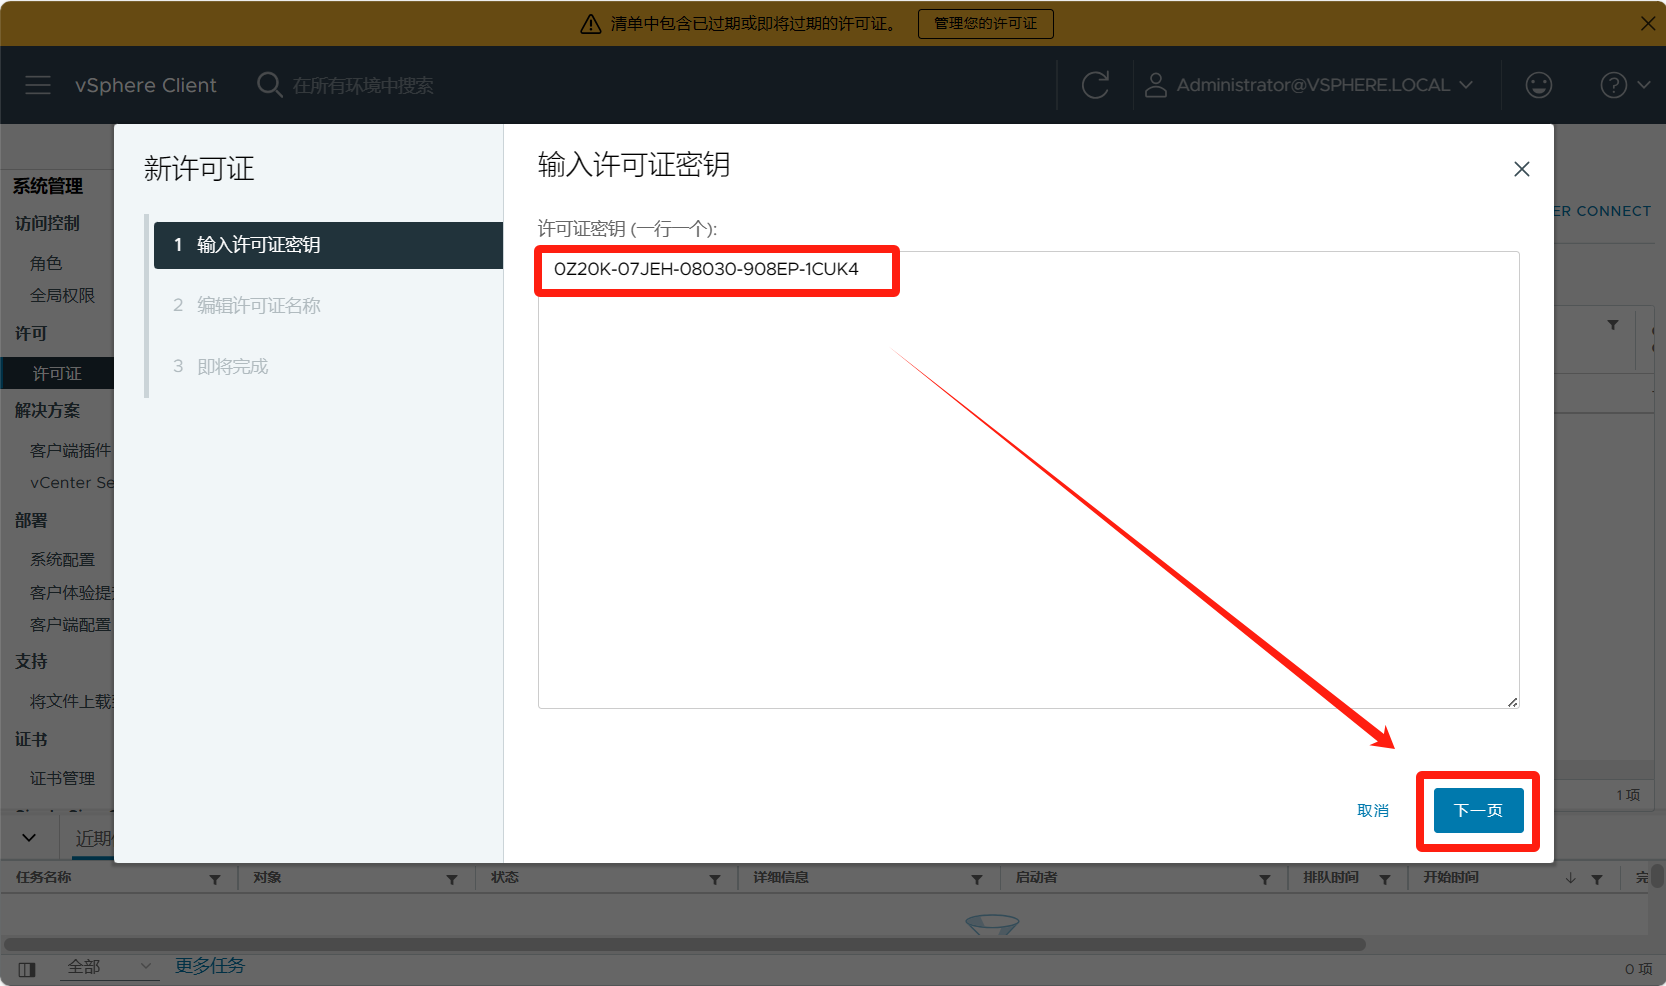Click the 取消 link
The image size is (1666, 986).
(x=1372, y=810)
